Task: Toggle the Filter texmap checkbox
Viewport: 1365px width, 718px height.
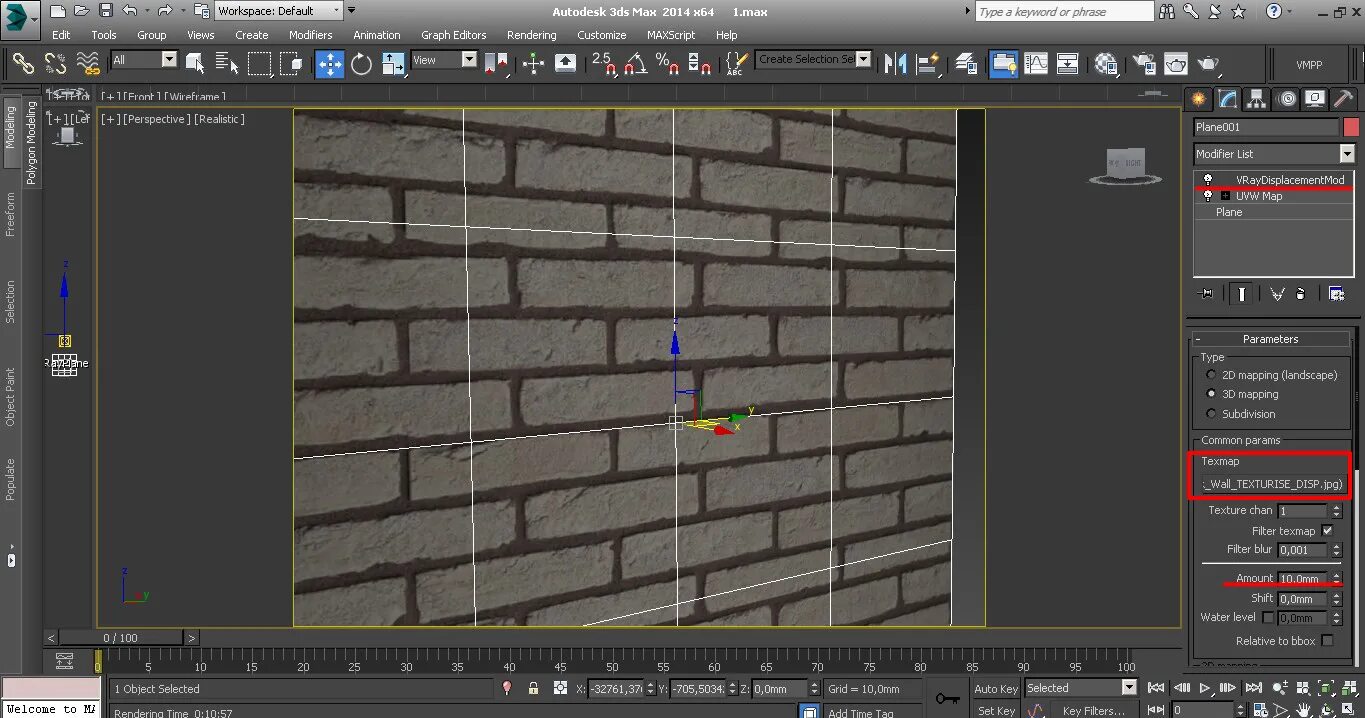Action: 1327,531
